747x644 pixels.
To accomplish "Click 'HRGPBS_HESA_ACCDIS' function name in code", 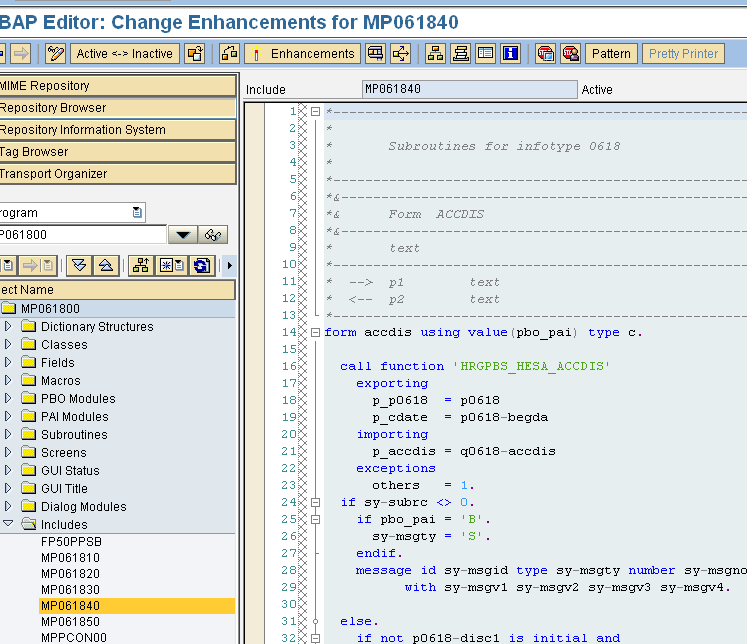I will point(531,366).
